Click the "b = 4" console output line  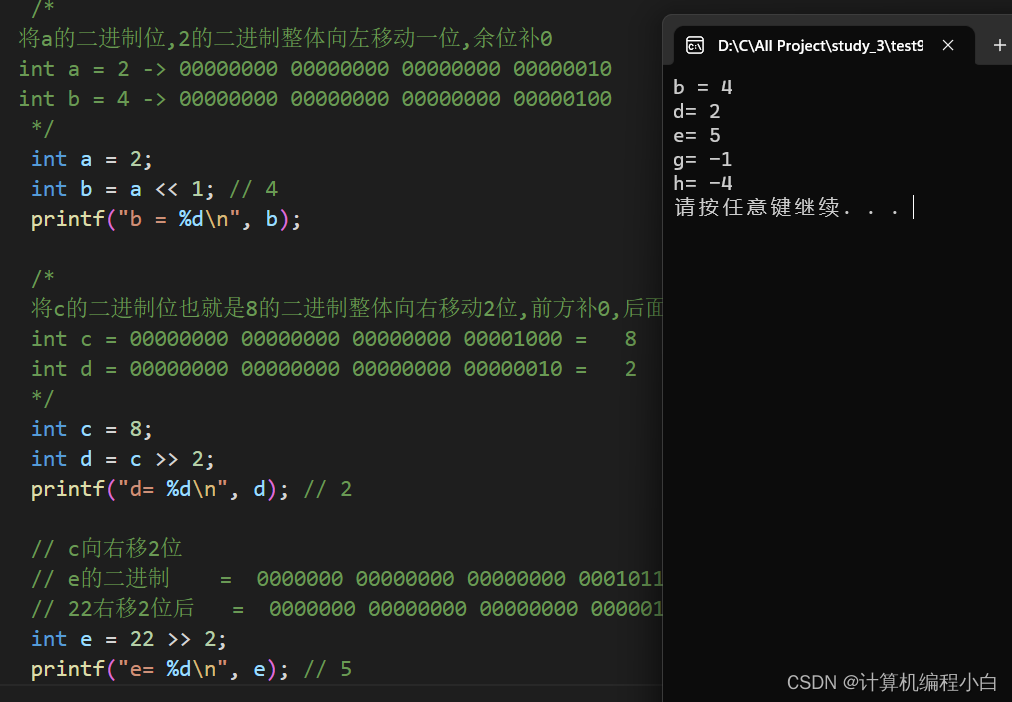702,87
